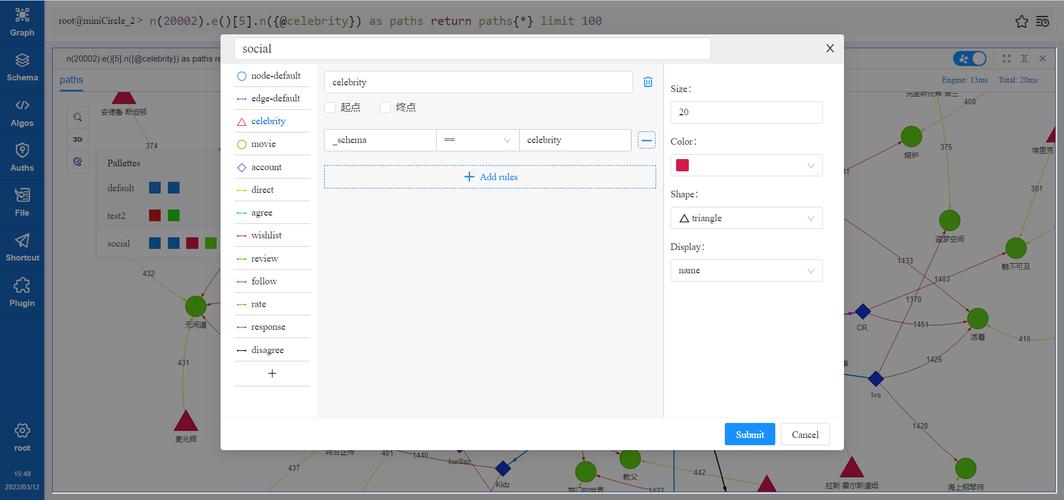The height and width of the screenshot is (500, 1064).
Task: Remove the _schema rule with minus icon
Action: click(x=647, y=140)
